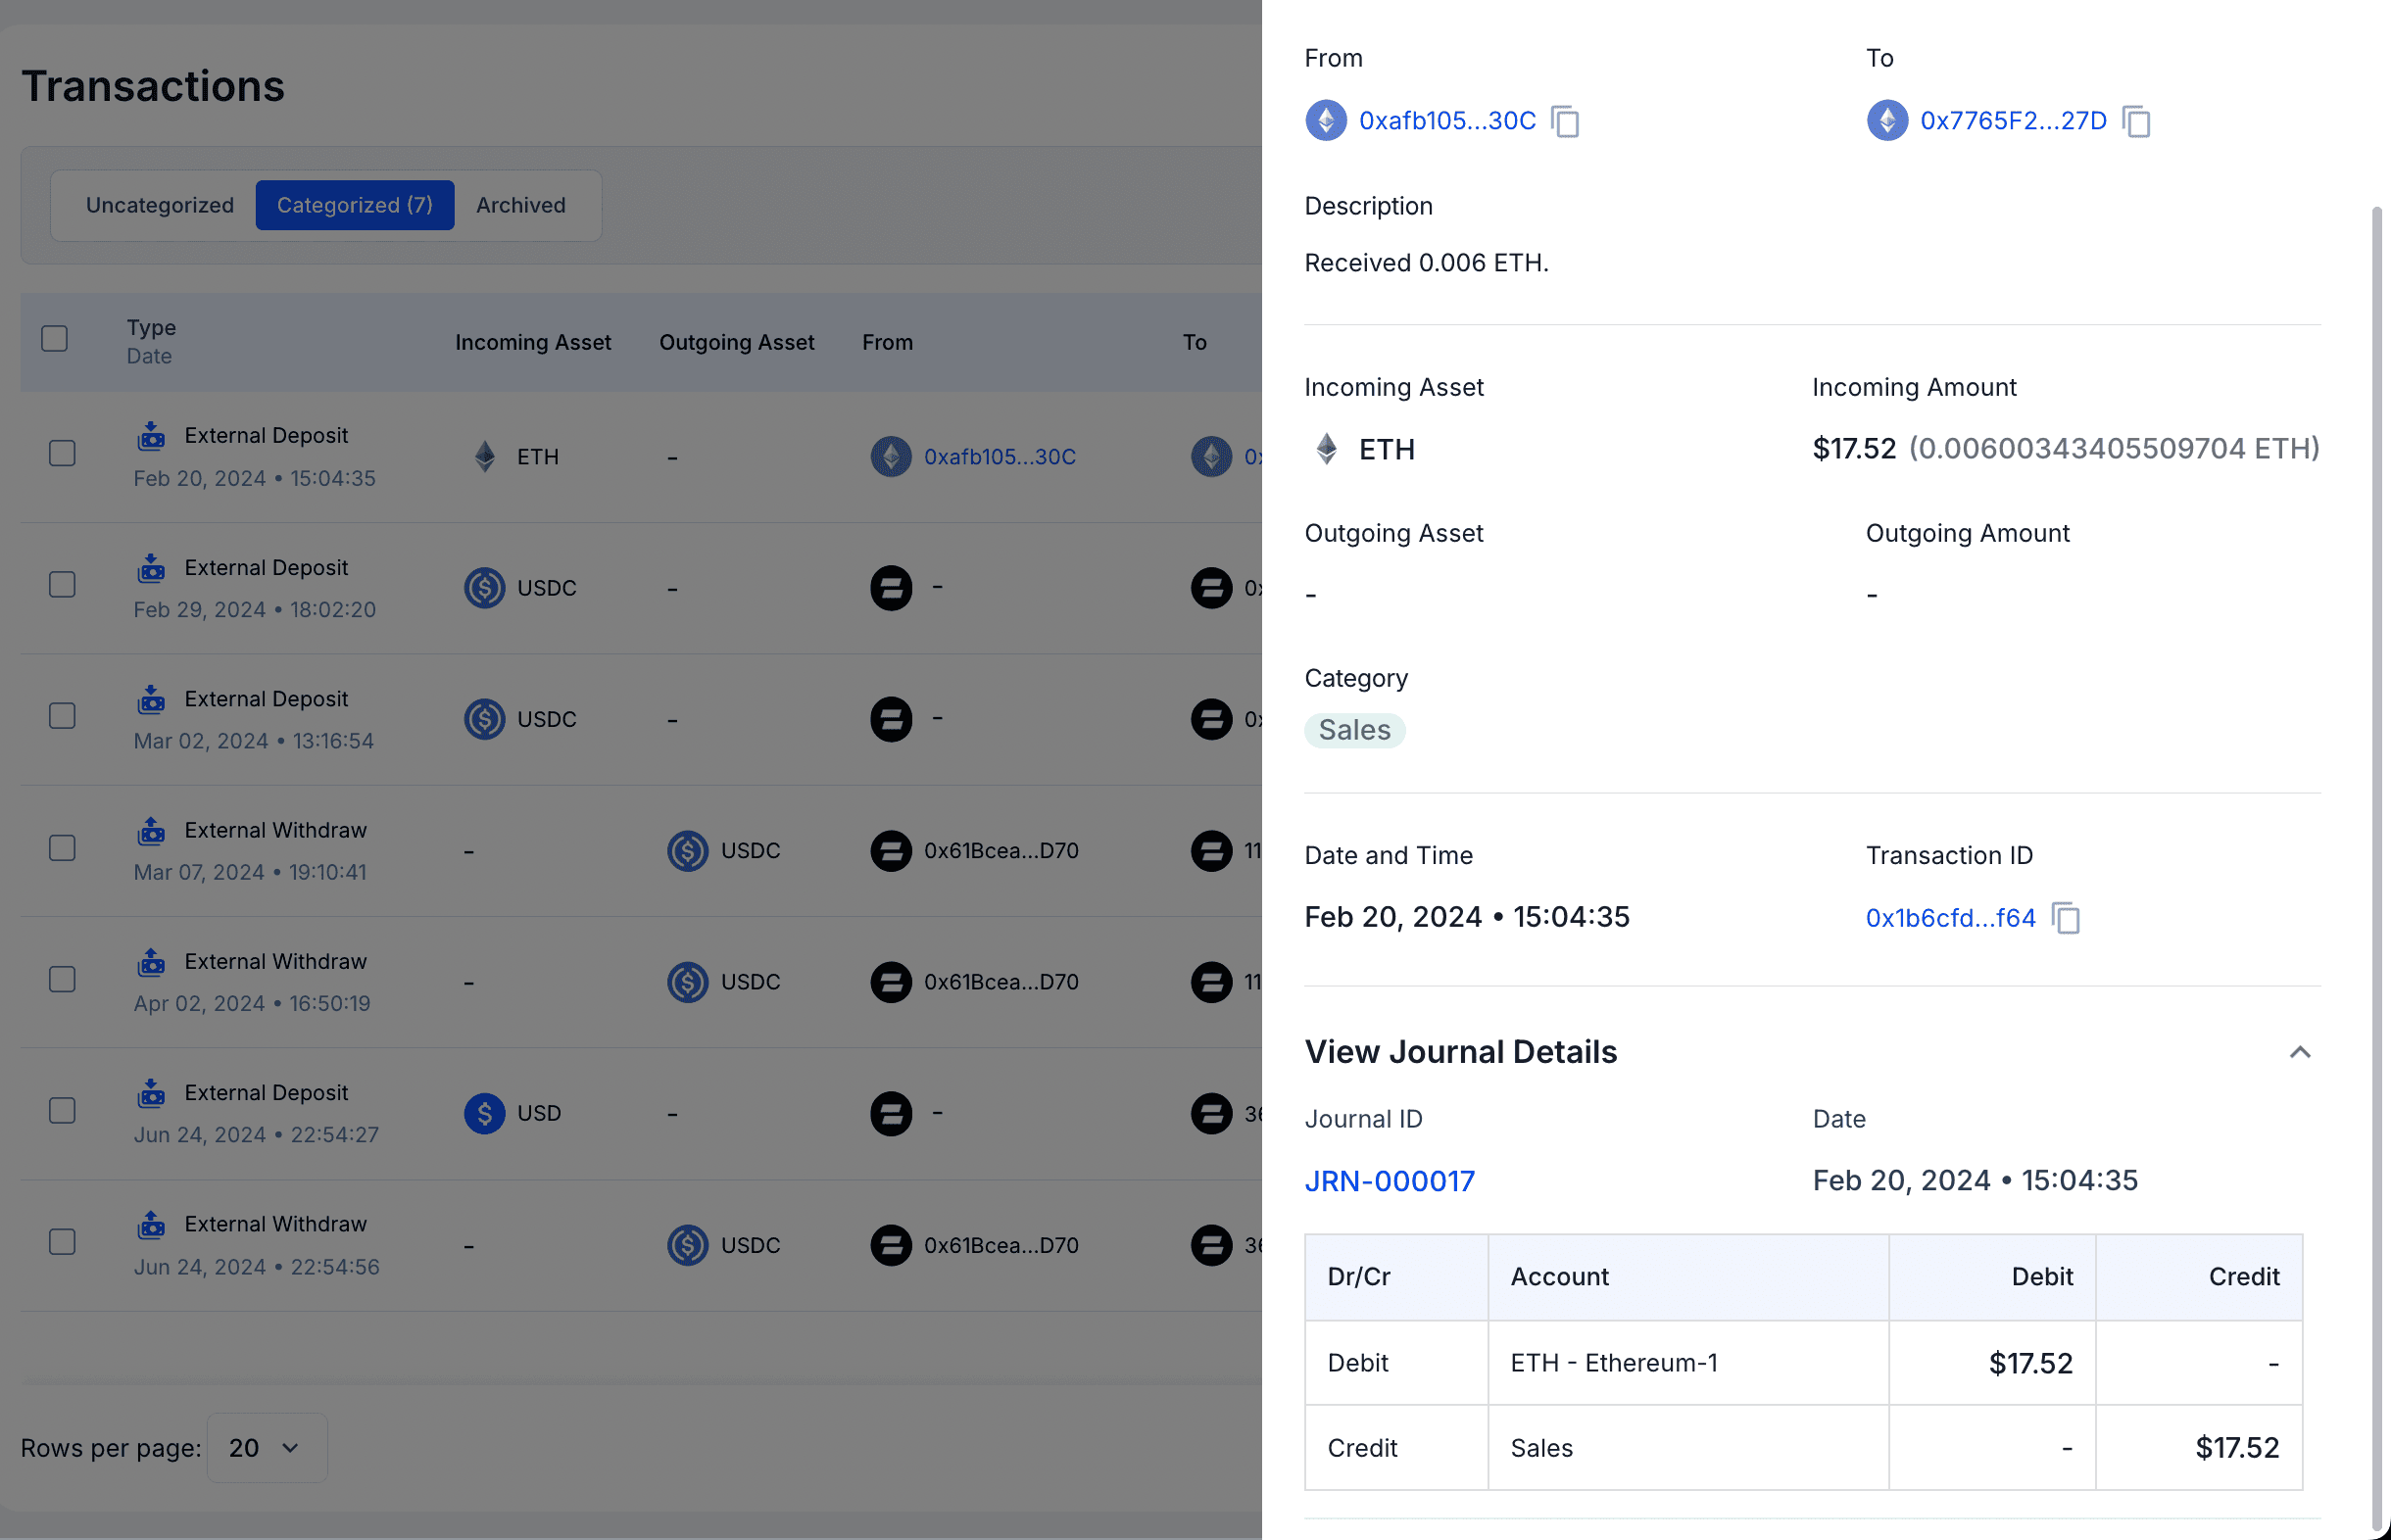The height and width of the screenshot is (1540, 2391).
Task: Toggle the select-all checkbox in table header
Action: (55, 339)
